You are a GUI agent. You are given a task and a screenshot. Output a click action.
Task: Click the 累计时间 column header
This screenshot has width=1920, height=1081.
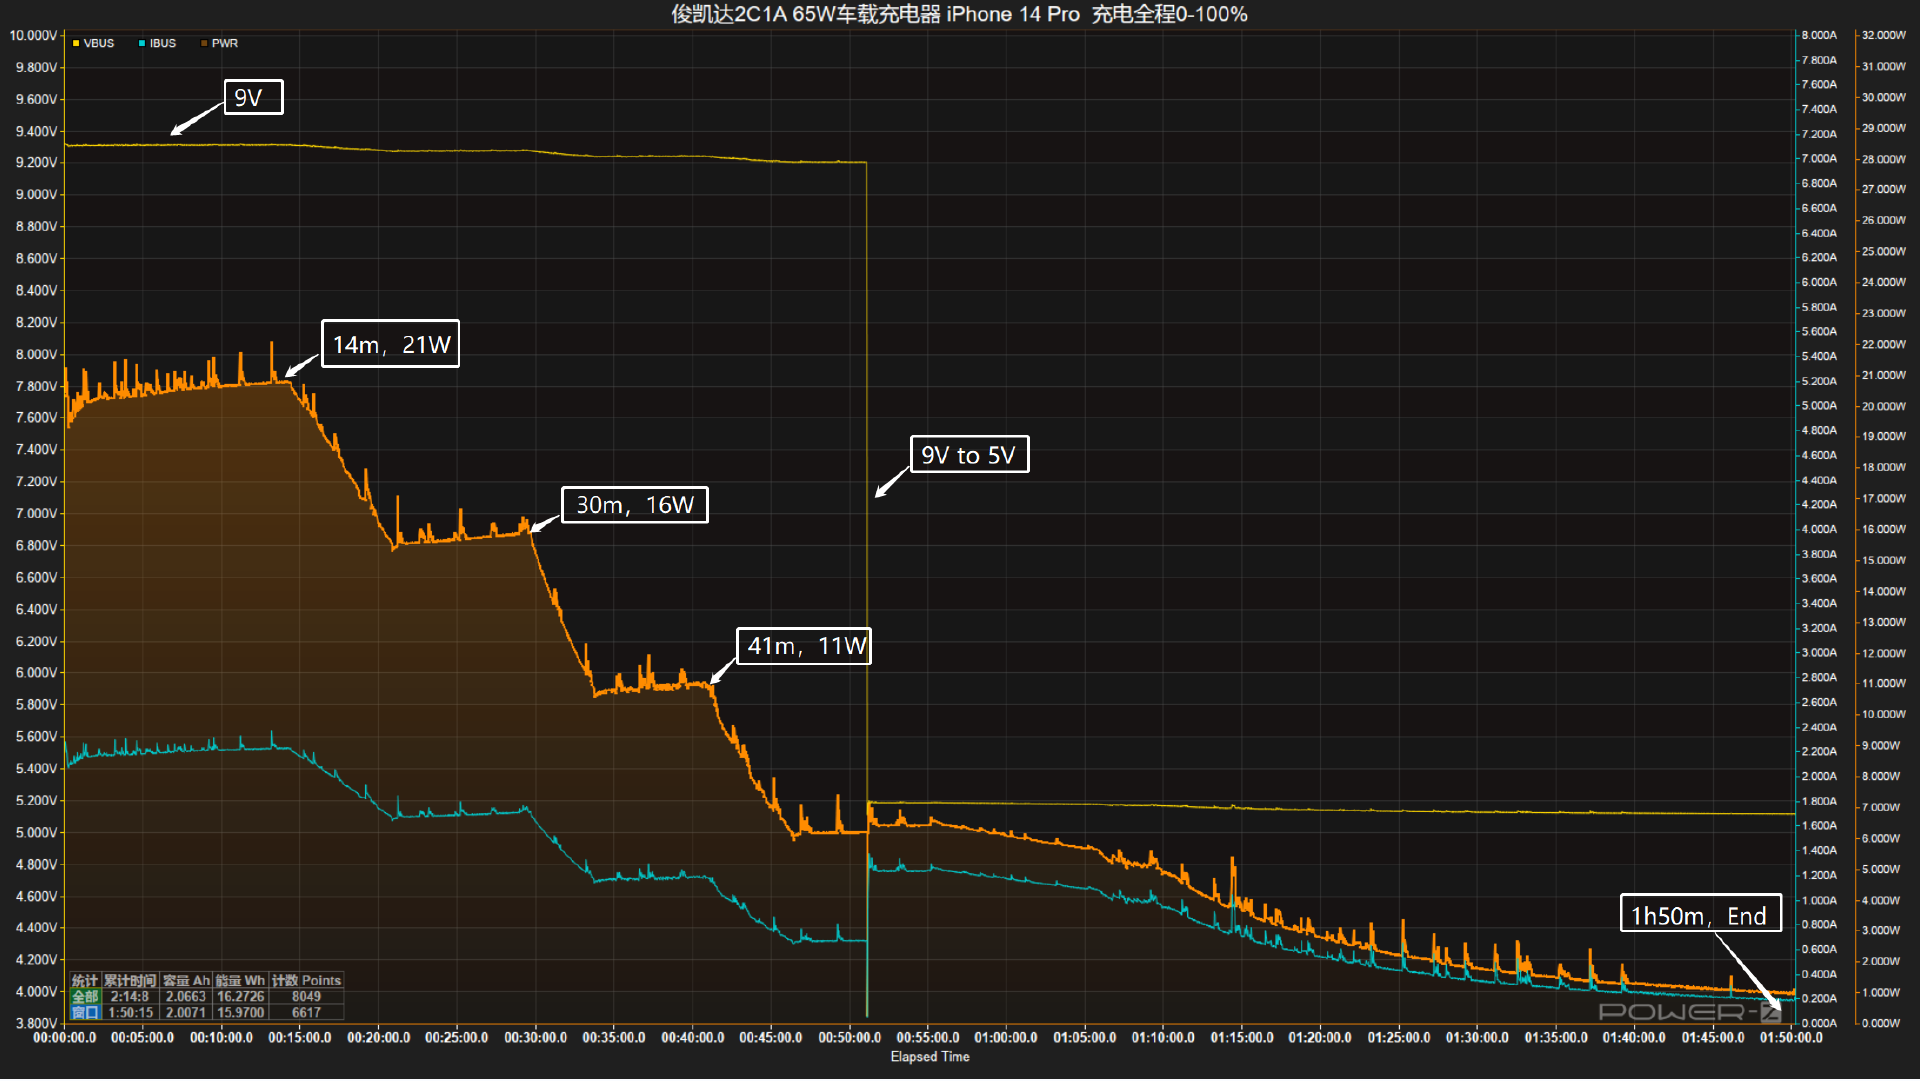130,981
